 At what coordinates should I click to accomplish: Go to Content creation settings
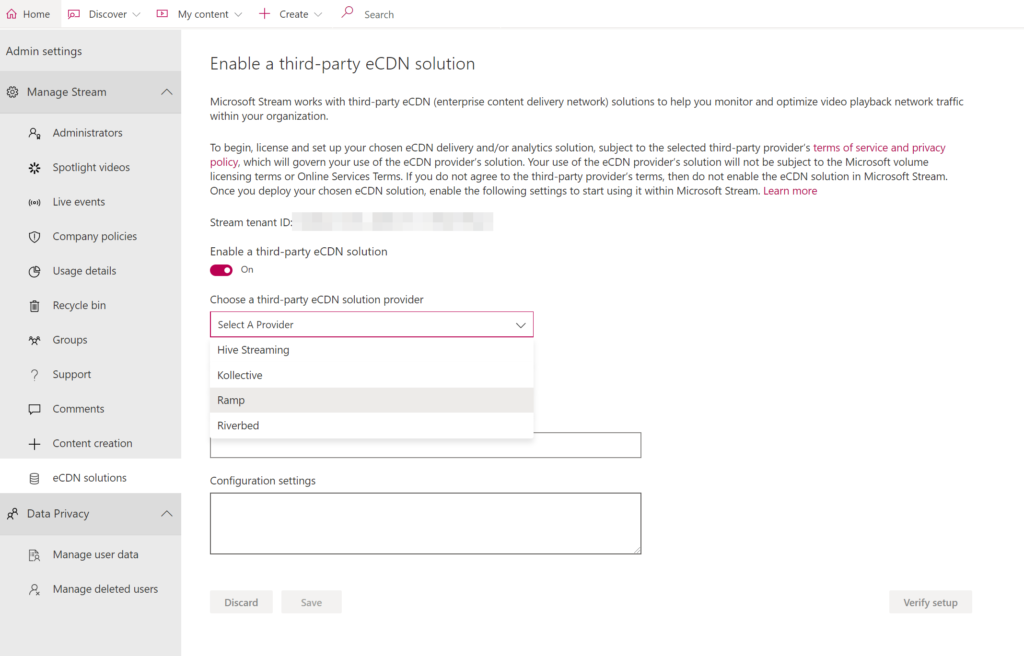91,443
